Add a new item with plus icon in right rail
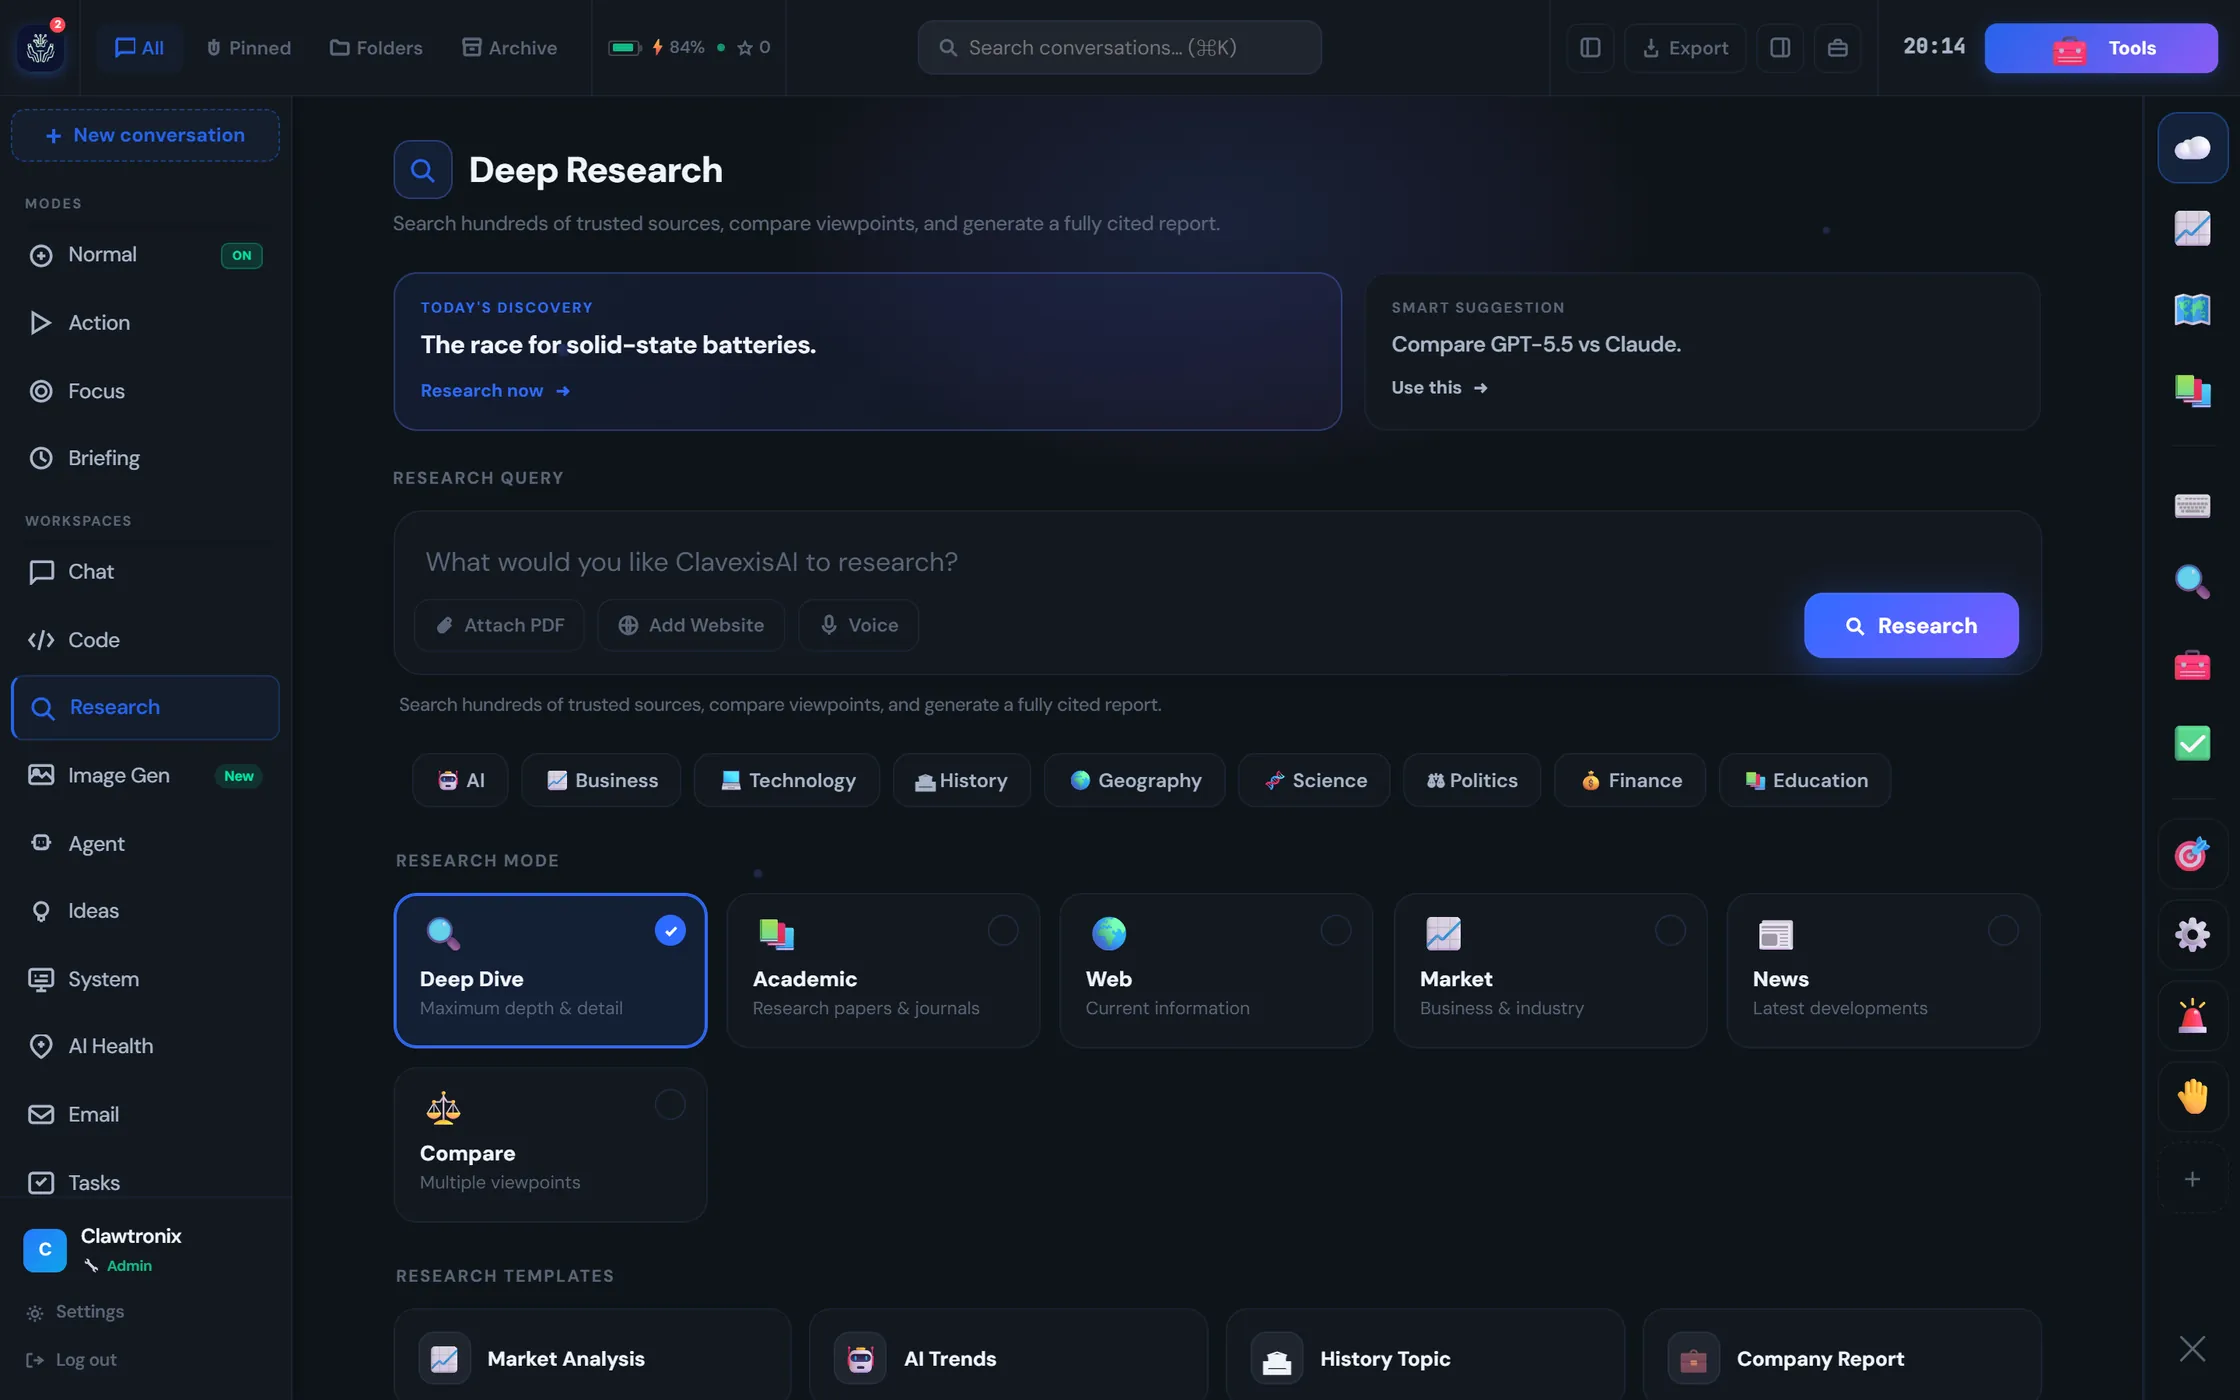Viewport: 2240px width, 1400px height. tap(2192, 1179)
